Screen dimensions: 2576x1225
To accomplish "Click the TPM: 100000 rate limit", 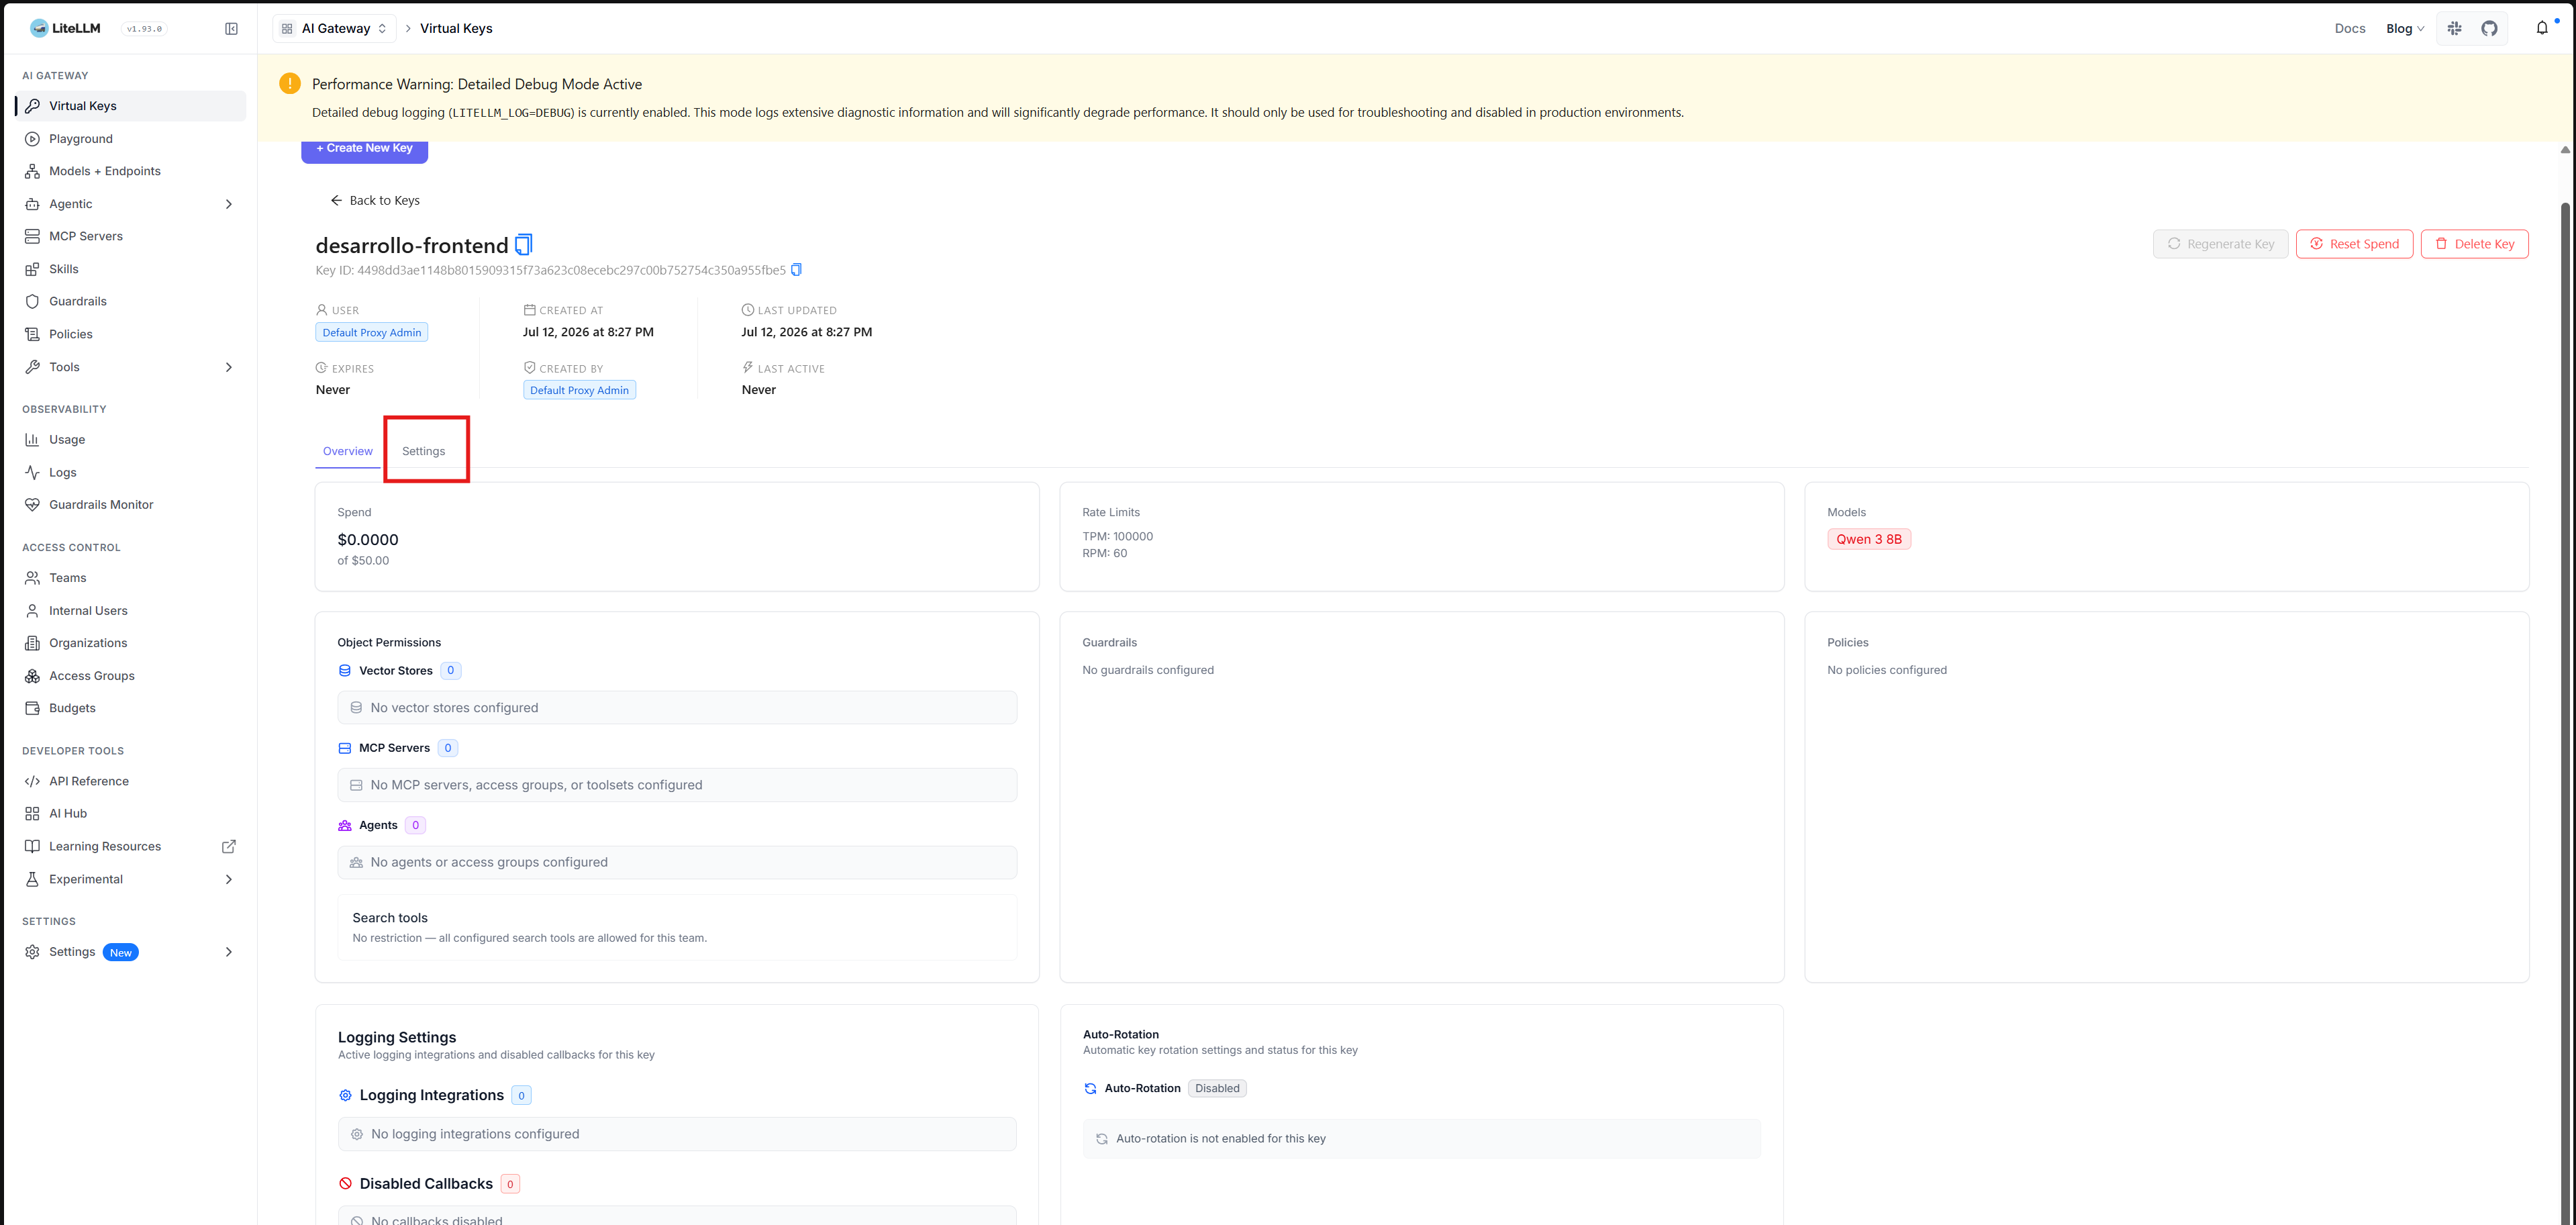I will (x=1117, y=536).
